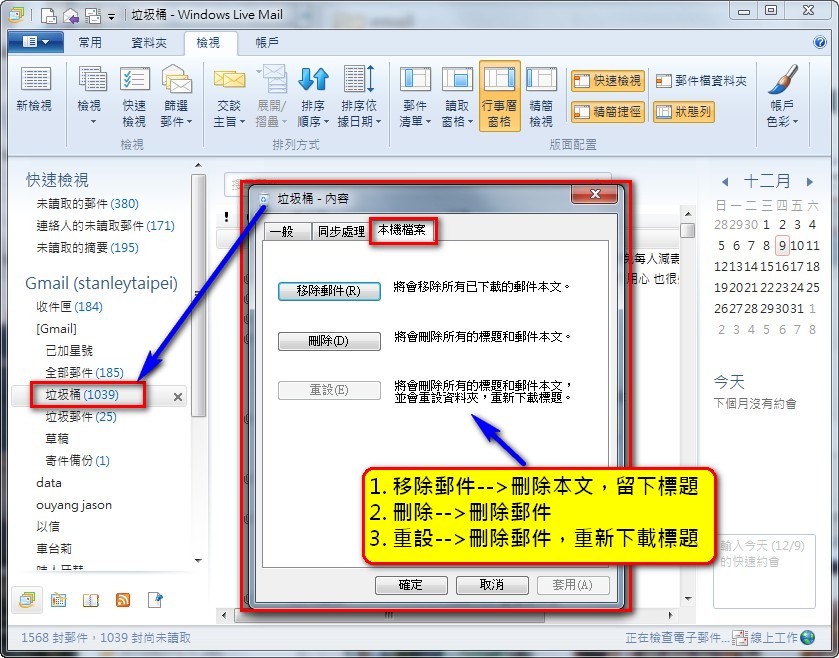
Task: Open the View icon in ribbon
Action: coord(92,79)
